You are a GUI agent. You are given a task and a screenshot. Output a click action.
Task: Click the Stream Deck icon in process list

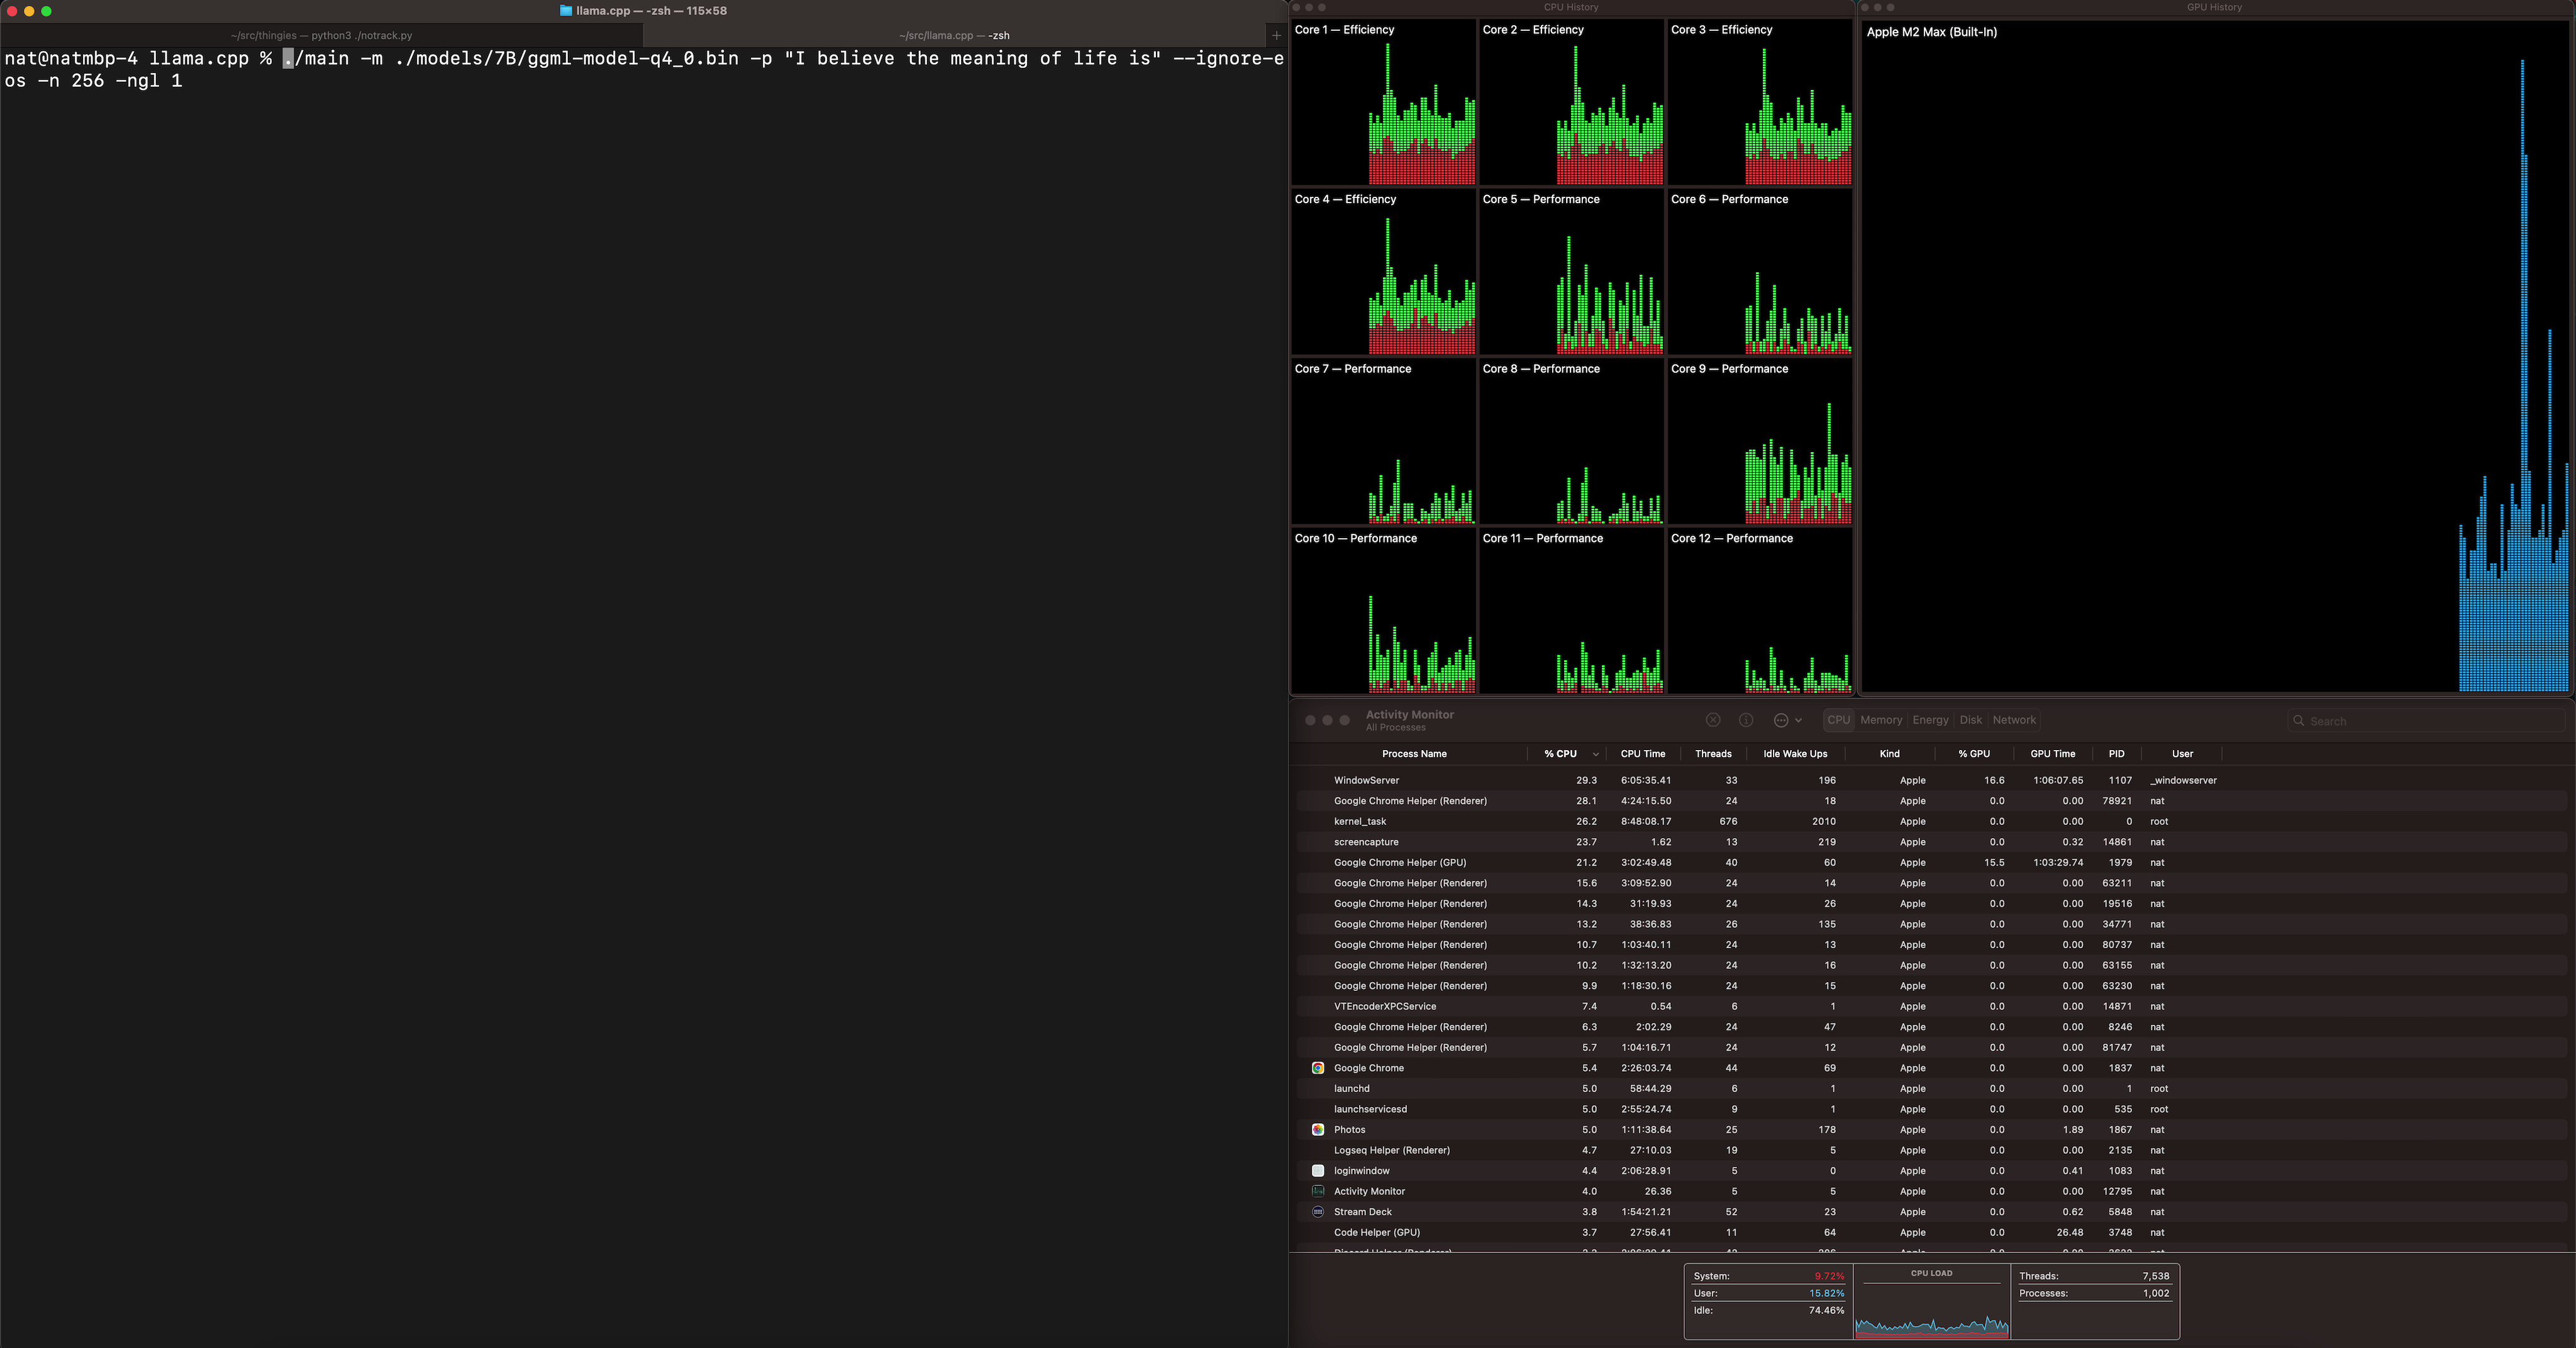coord(1318,1212)
